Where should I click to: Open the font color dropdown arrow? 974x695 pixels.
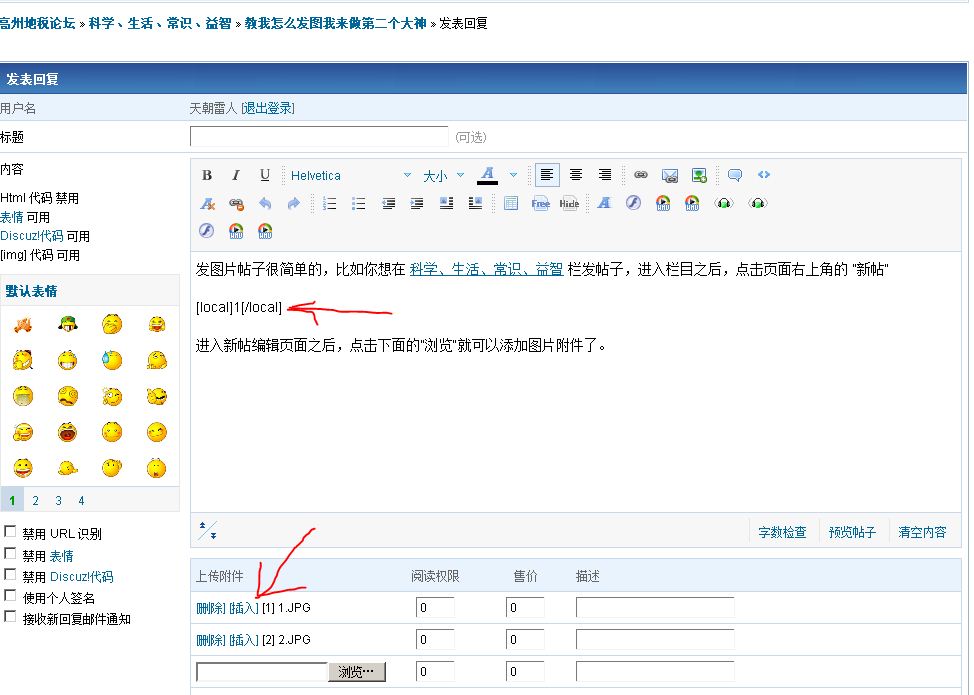pos(513,175)
